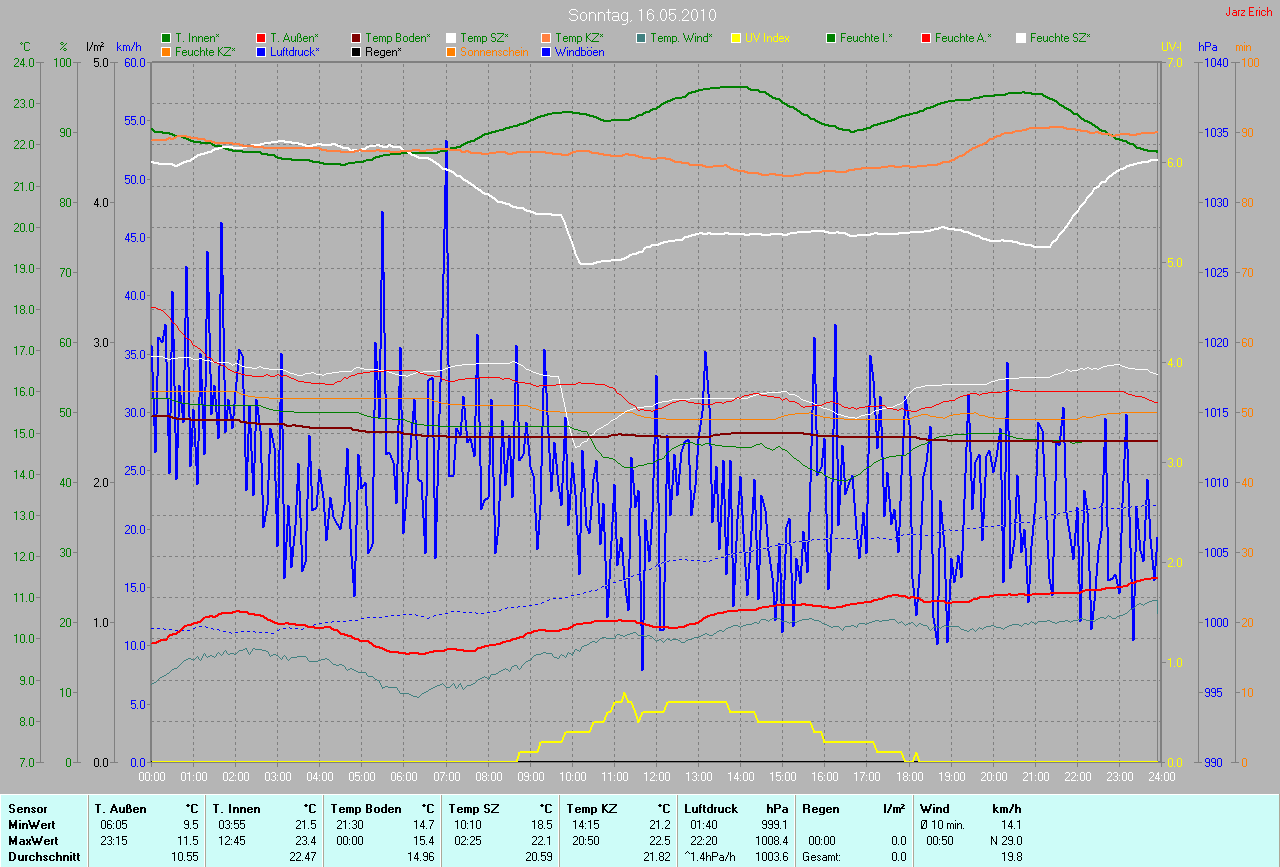Click the black Regen* legend swatch
This screenshot has width=1280, height=867.
point(356,51)
